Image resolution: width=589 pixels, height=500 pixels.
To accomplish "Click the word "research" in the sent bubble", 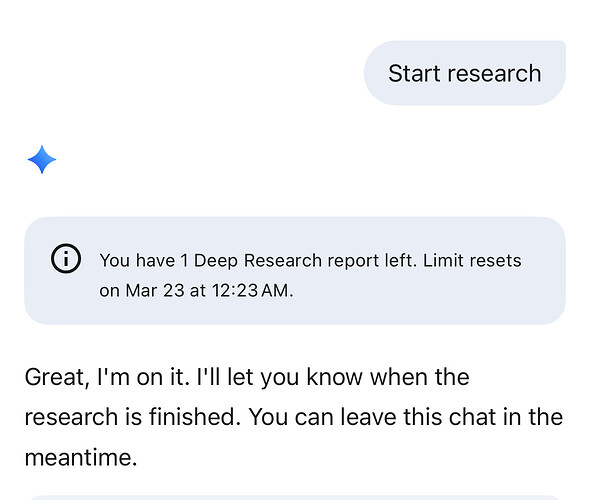I will pos(494,73).
